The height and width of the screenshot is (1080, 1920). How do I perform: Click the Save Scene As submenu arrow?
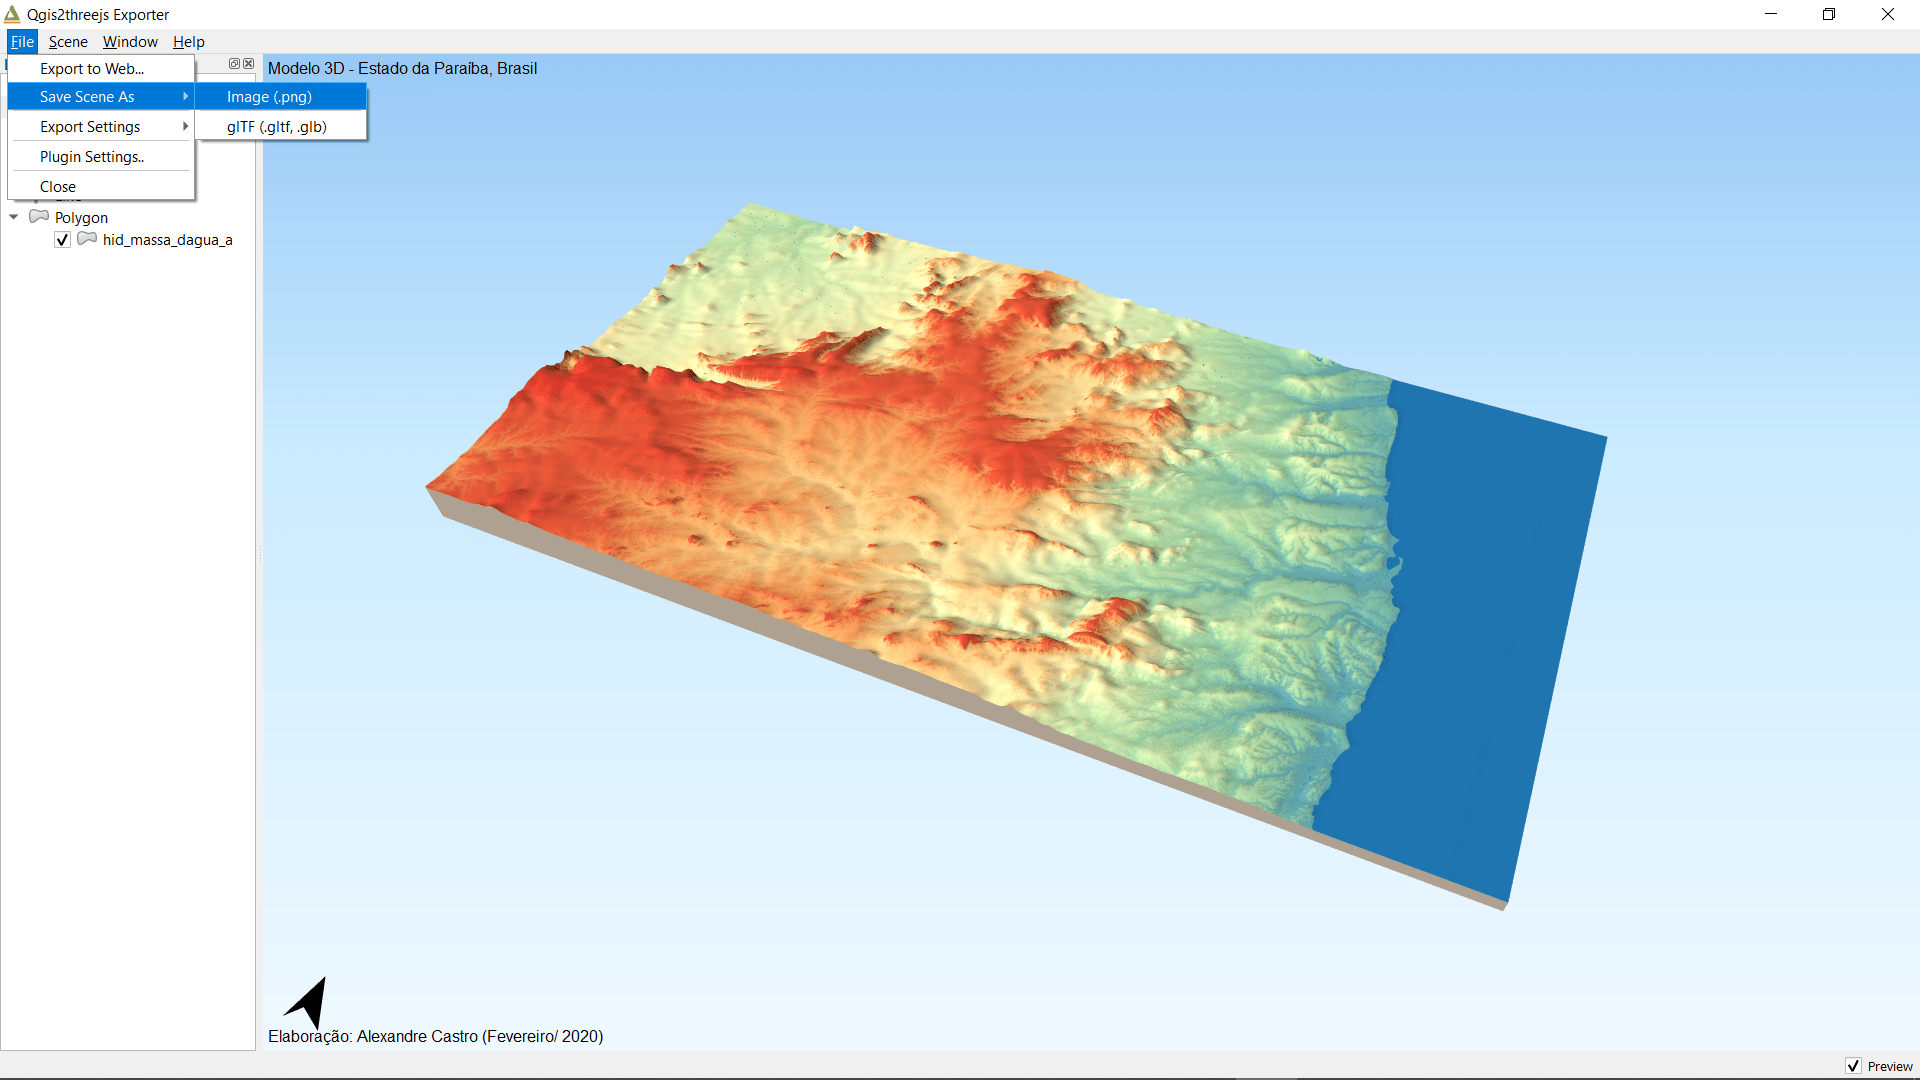pos(185,97)
